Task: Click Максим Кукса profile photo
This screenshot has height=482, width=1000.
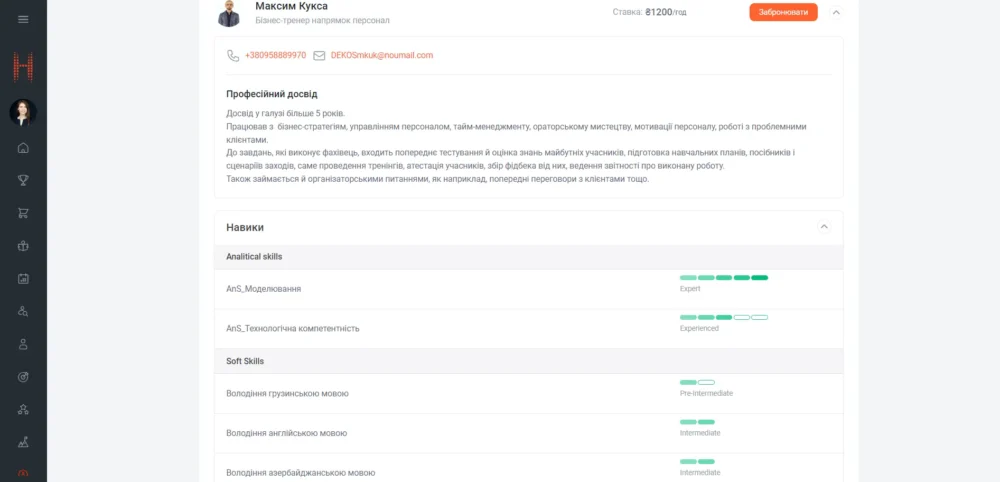Action: point(229,13)
